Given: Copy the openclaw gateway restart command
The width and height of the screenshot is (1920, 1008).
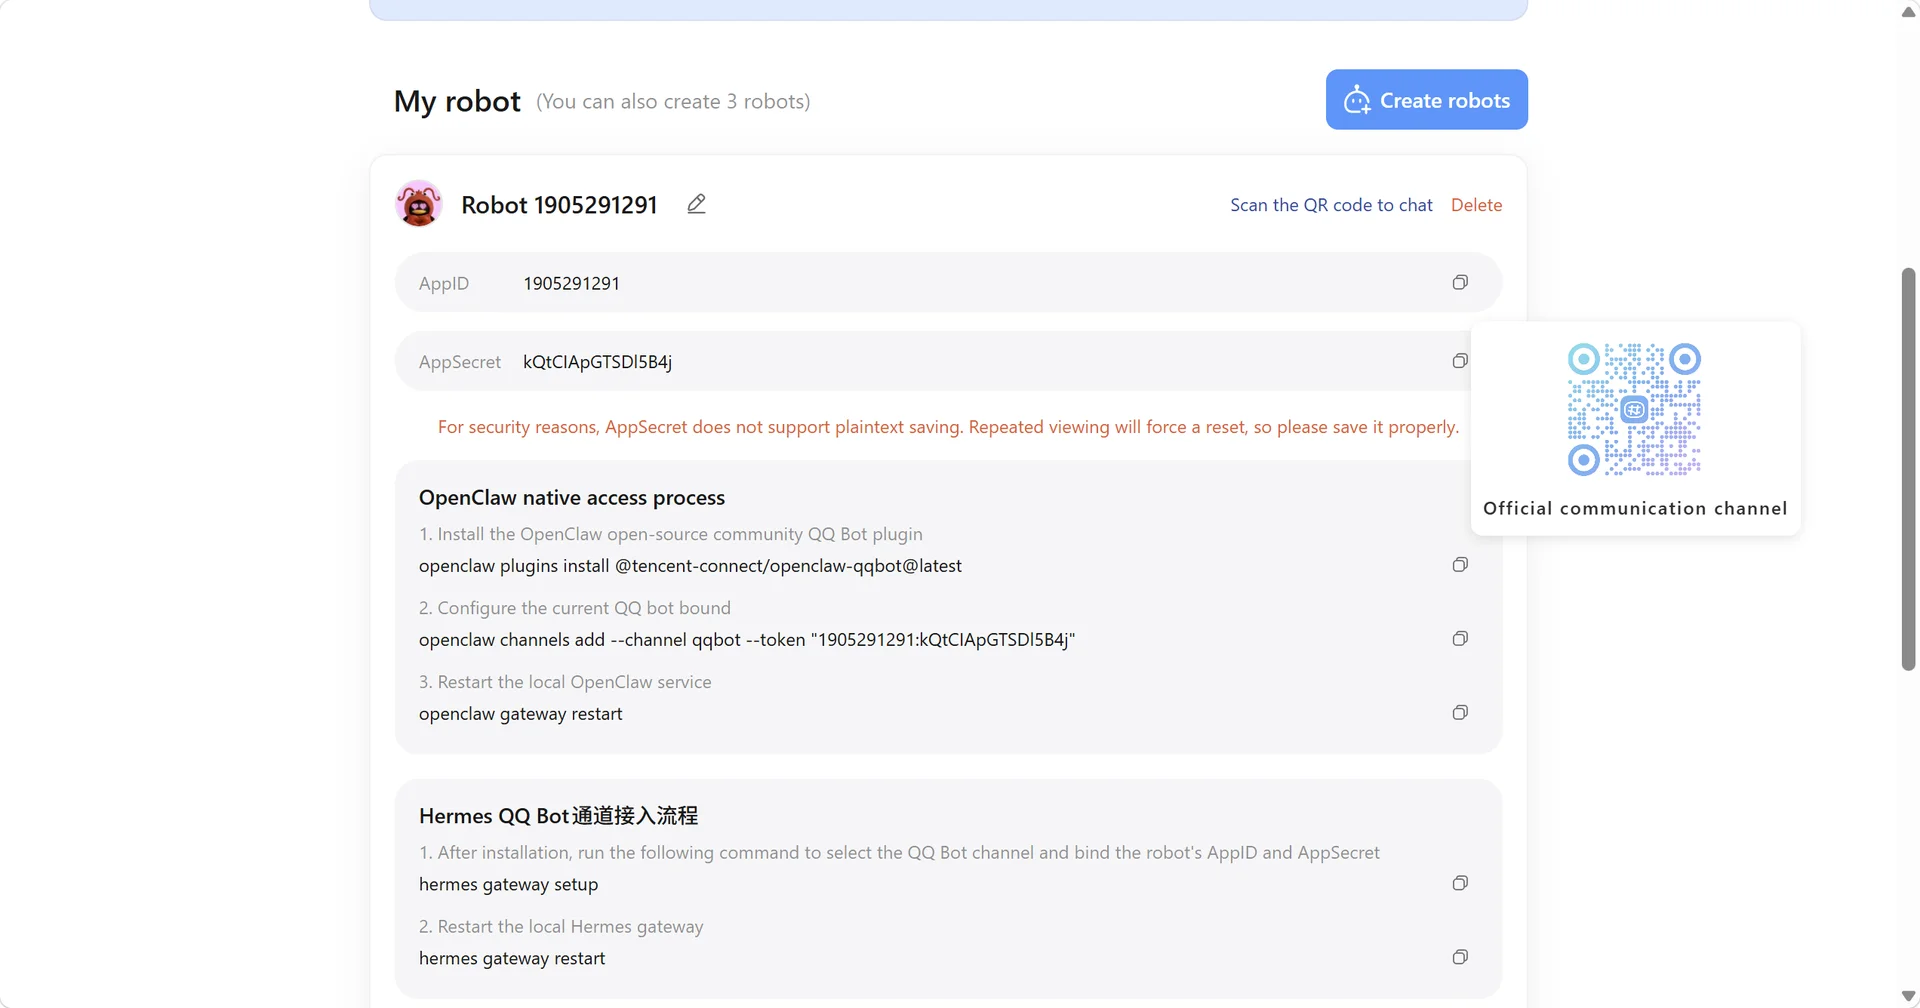Looking at the screenshot, I should (x=1460, y=713).
